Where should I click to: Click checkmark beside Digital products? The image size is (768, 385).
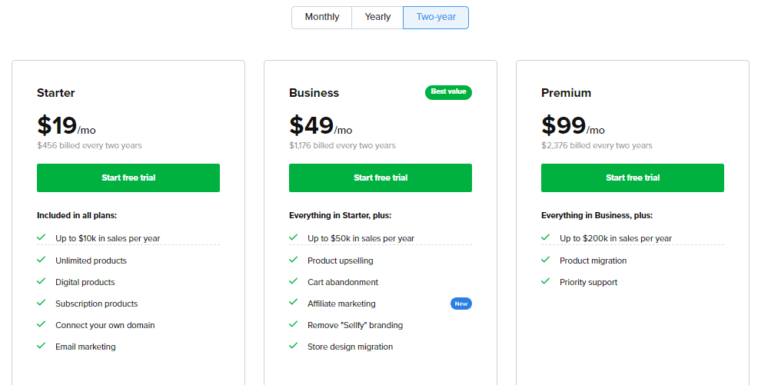(x=41, y=281)
